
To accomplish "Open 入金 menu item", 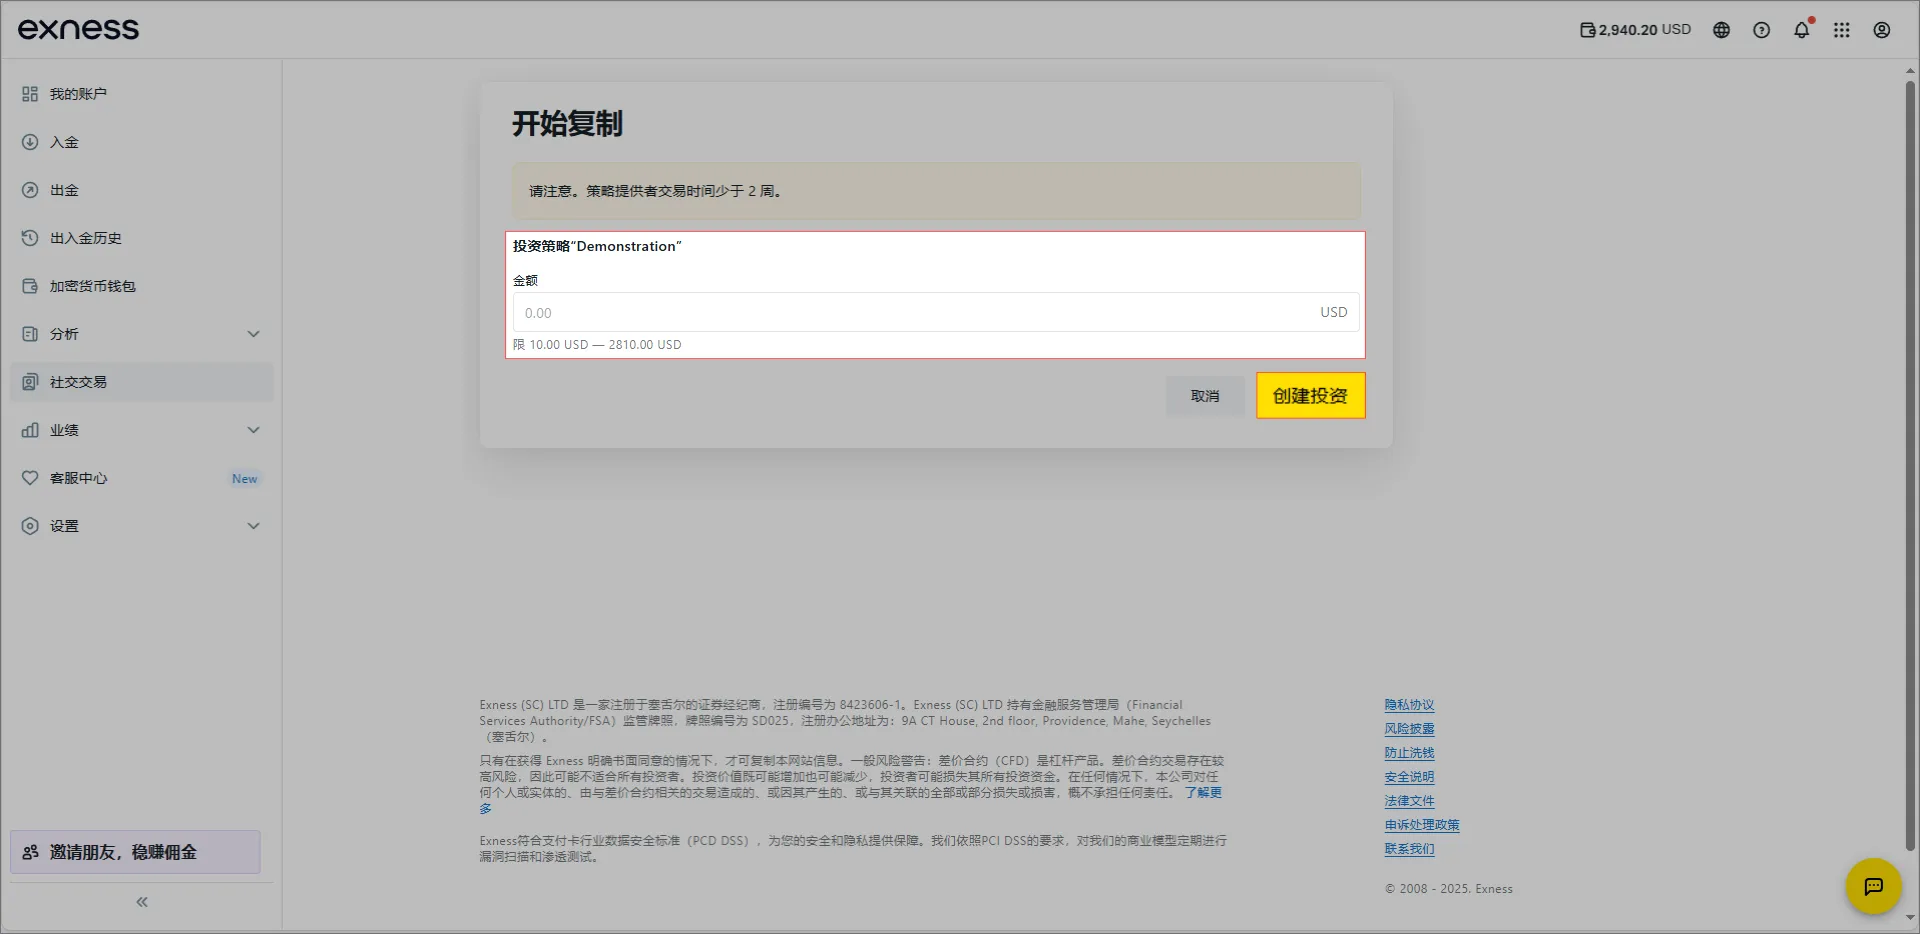I will click(x=141, y=142).
